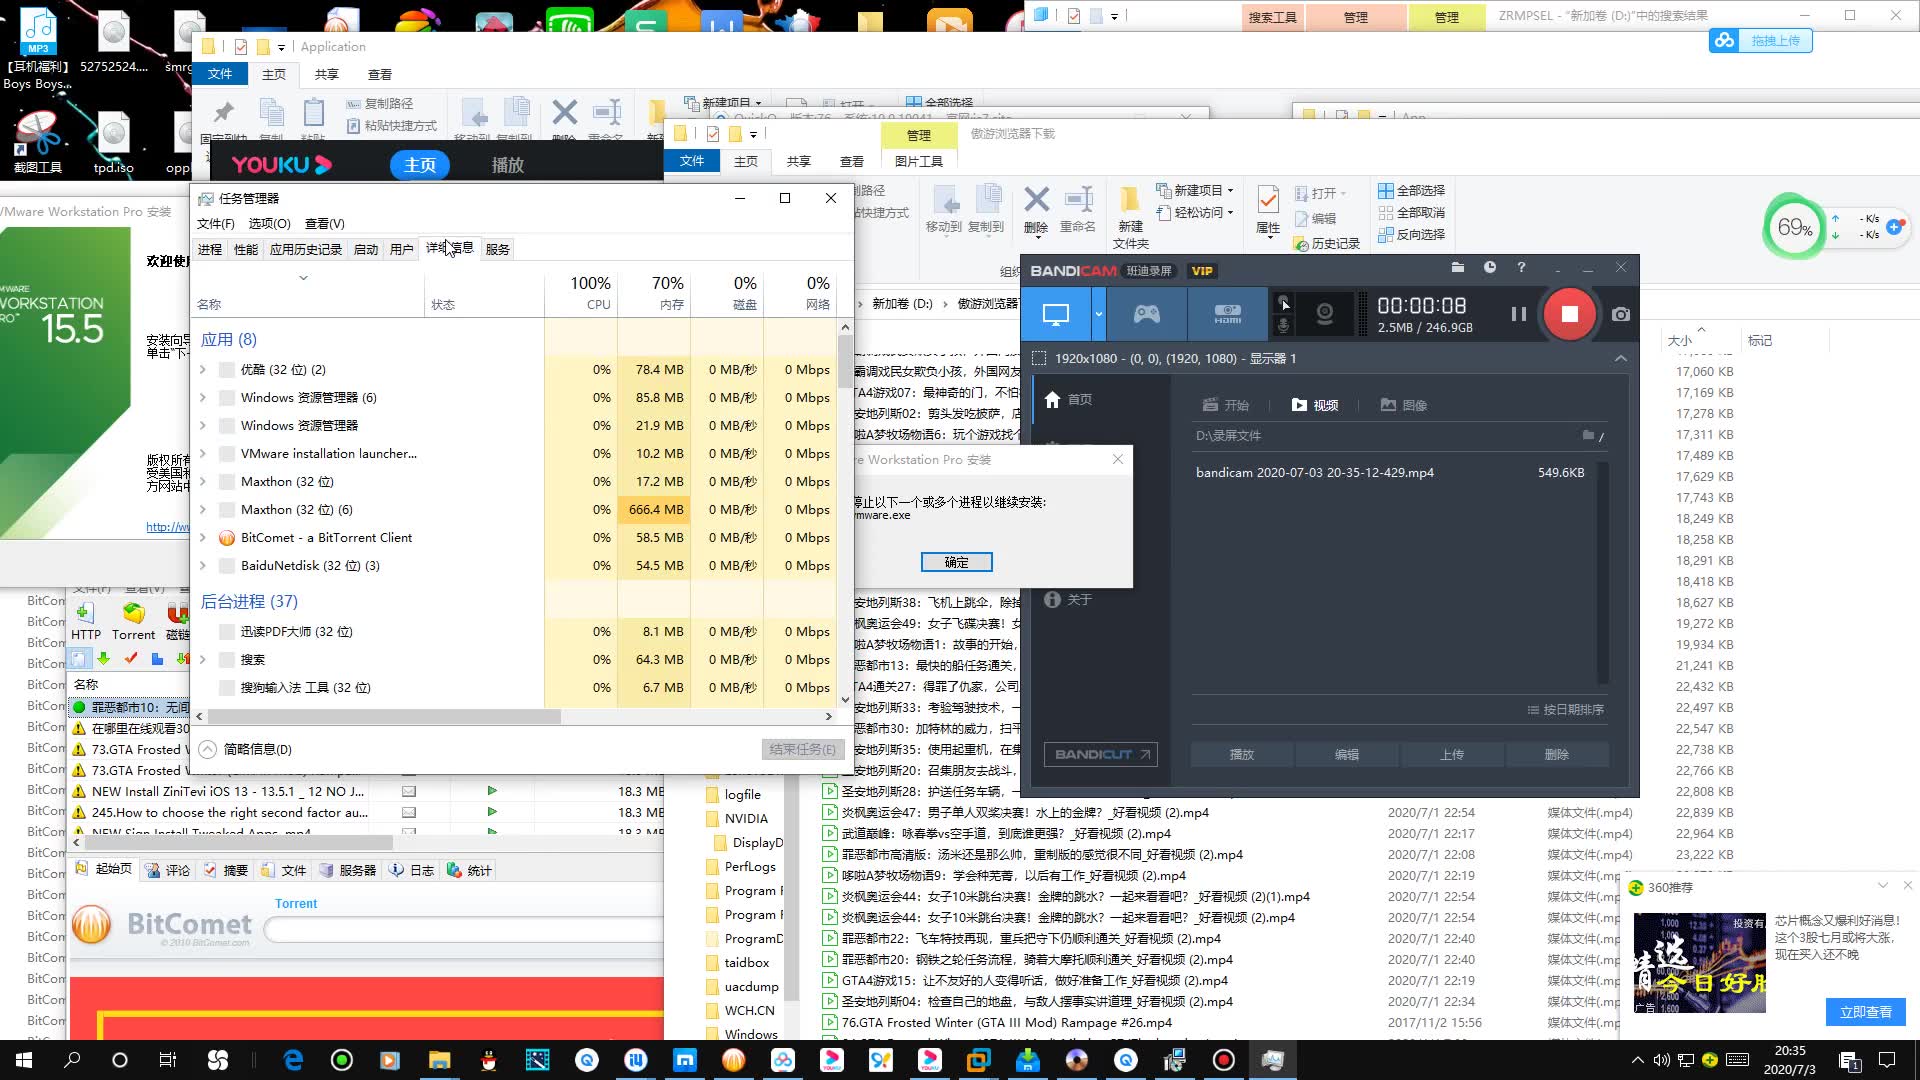Switch Bandicam to HDMI device recording mode
This screenshot has height=1080, width=1920.
coord(1227,314)
